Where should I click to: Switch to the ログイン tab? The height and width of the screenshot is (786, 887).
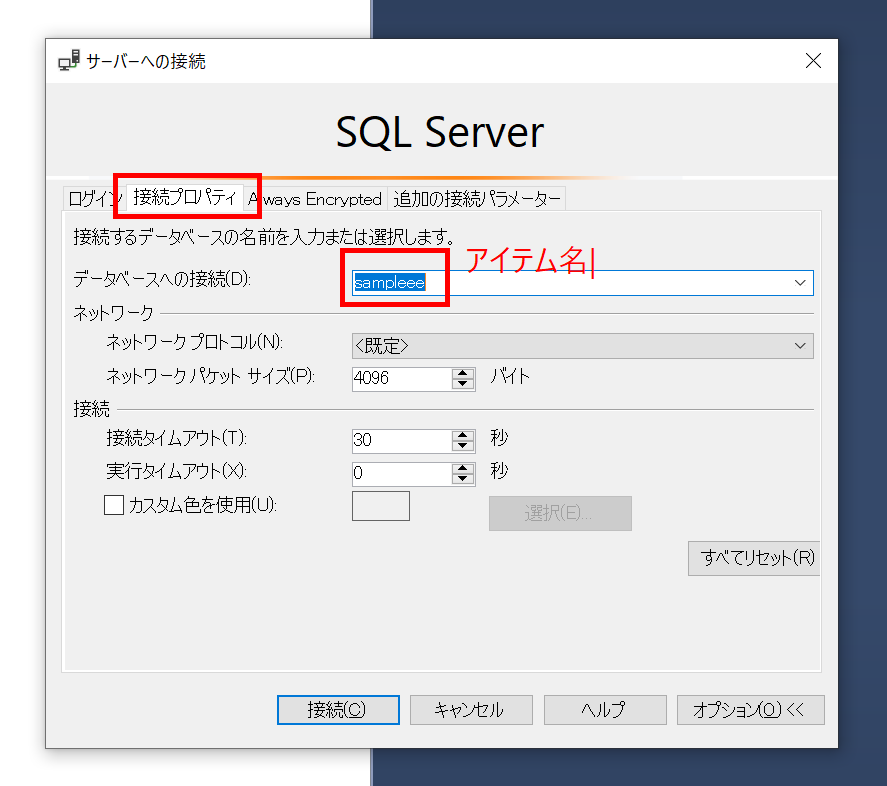[x=94, y=199]
